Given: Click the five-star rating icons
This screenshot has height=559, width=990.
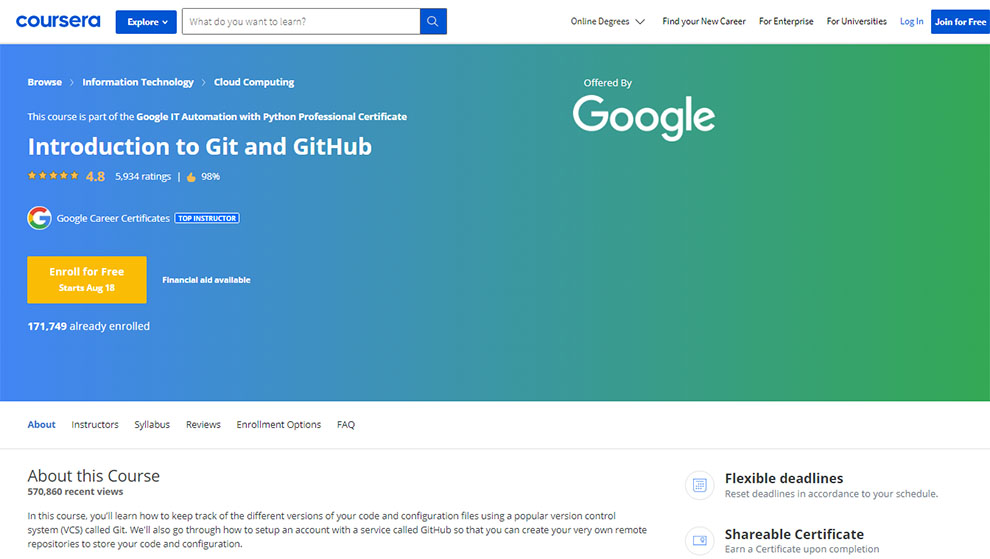Looking at the screenshot, I should (x=53, y=176).
